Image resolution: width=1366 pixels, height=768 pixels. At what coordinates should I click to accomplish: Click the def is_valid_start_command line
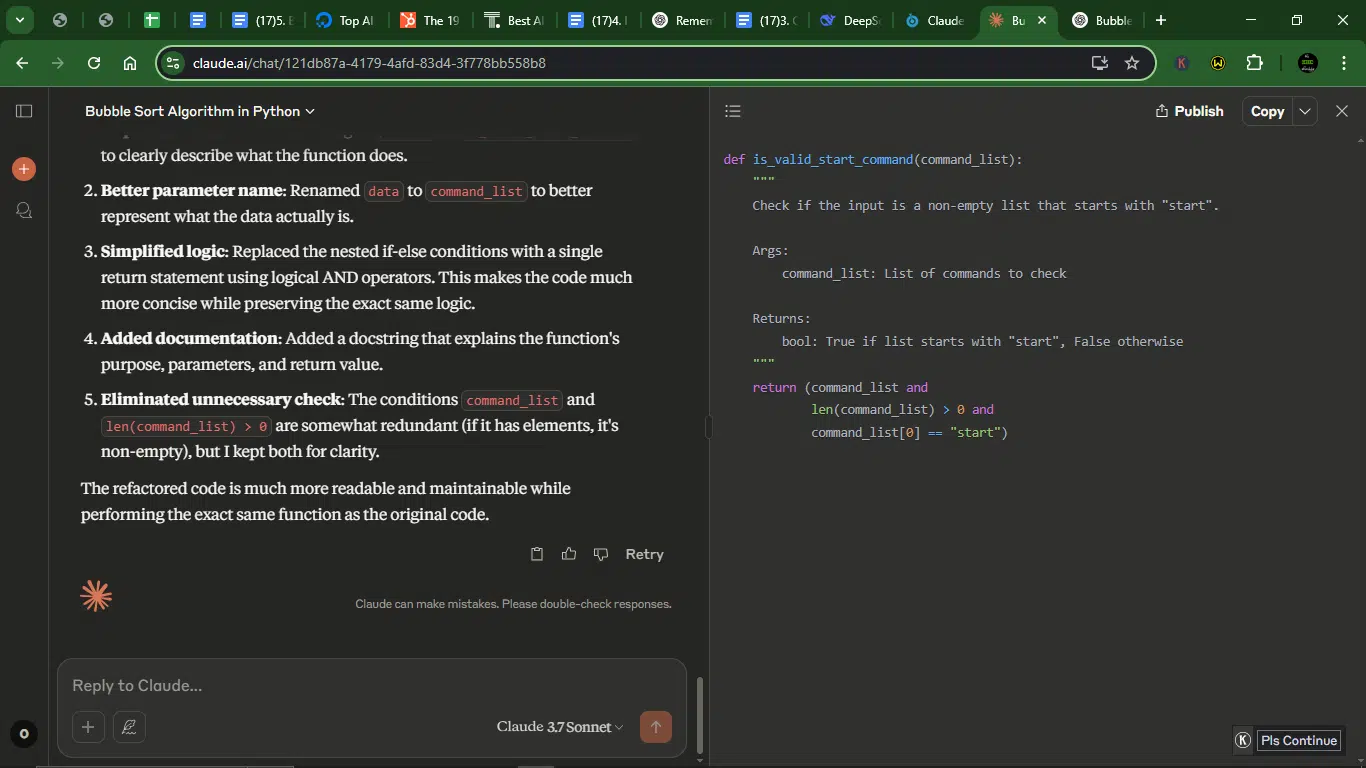873,160
